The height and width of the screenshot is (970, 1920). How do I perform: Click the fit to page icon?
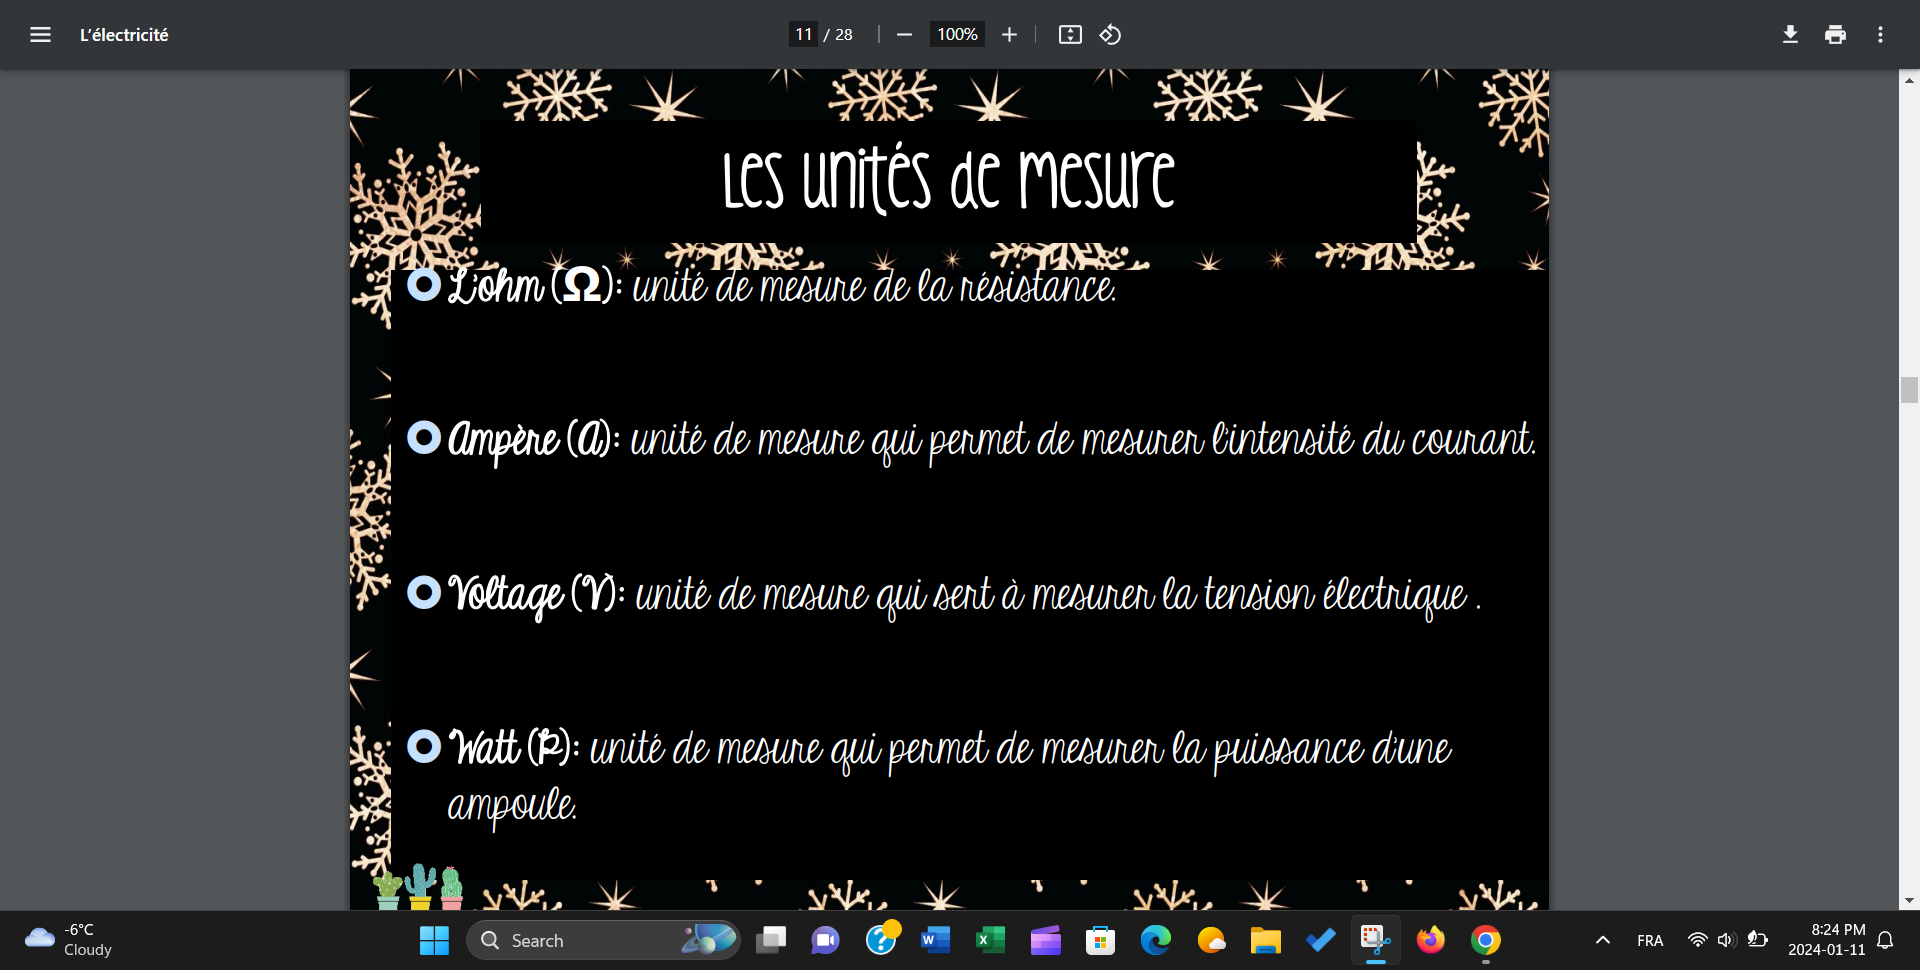[x=1070, y=35]
